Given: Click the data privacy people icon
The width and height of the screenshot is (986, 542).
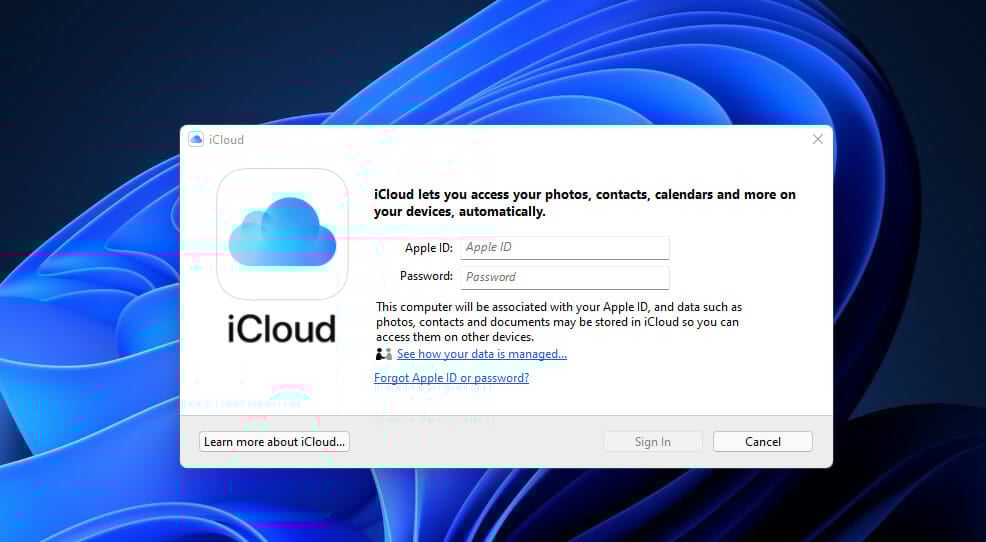Looking at the screenshot, I should pyautogui.click(x=384, y=354).
